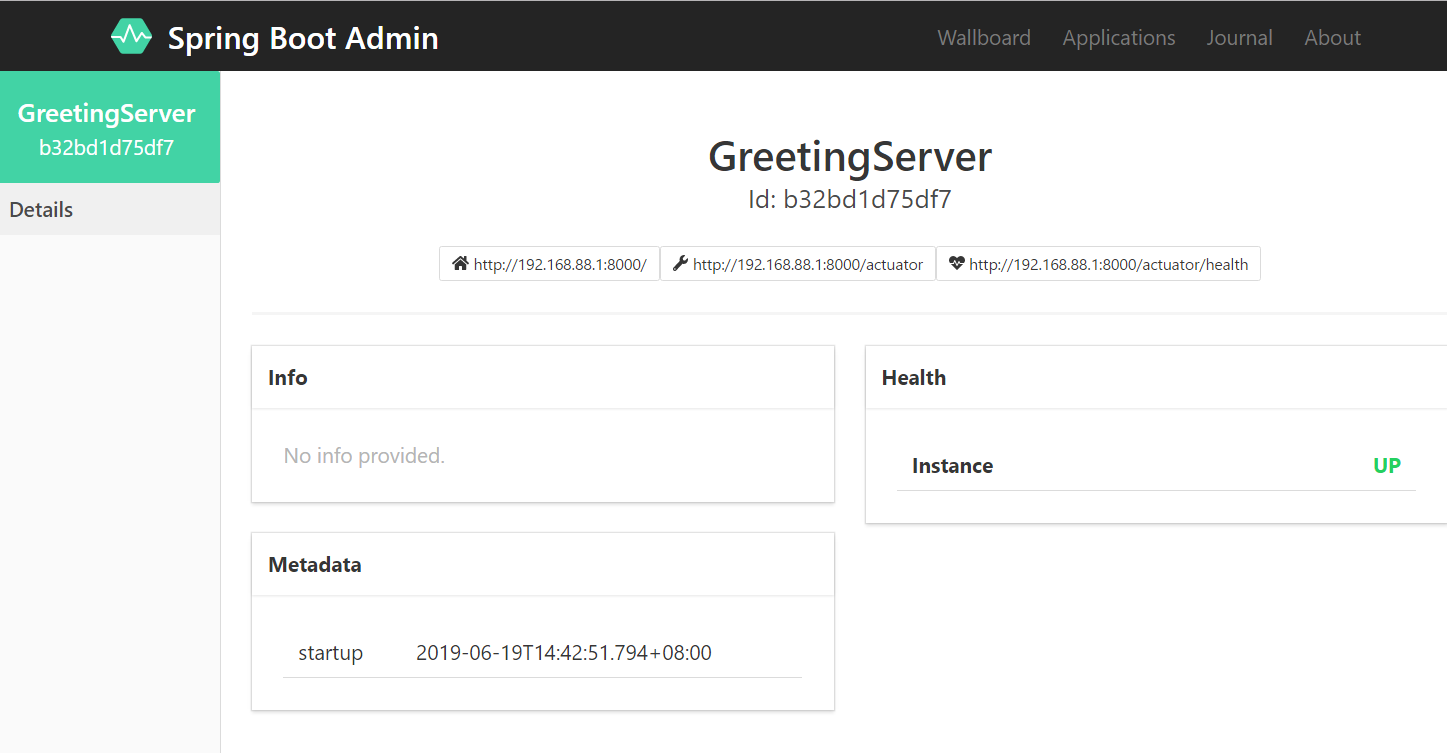Viewport: 1447px width, 753px height.
Task: Click the 'No info provided.' message
Action: coord(364,456)
